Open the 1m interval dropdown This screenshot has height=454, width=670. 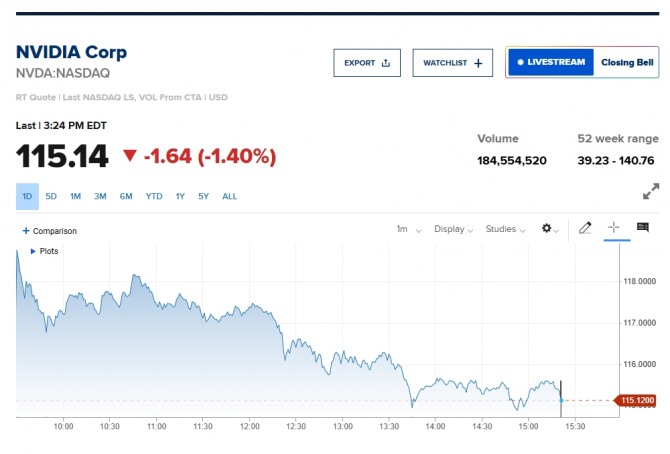click(x=408, y=229)
